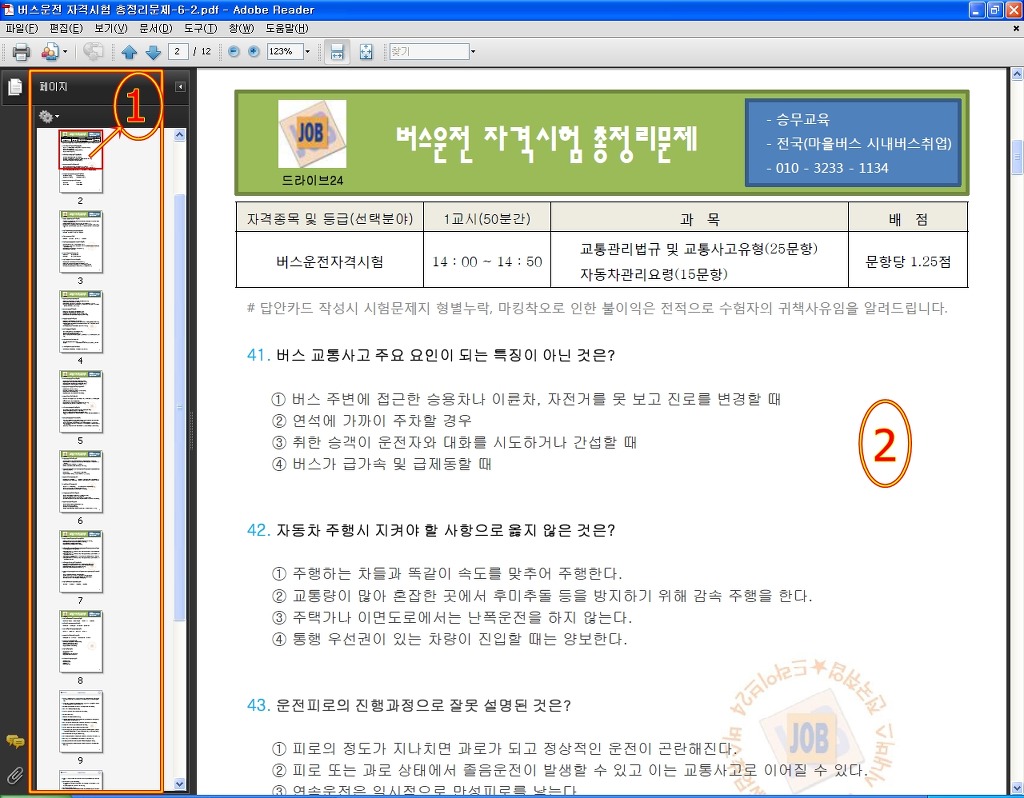This screenshot has height=798, width=1024.
Task: Click document scroll up arrow
Action: (x=1017, y=74)
